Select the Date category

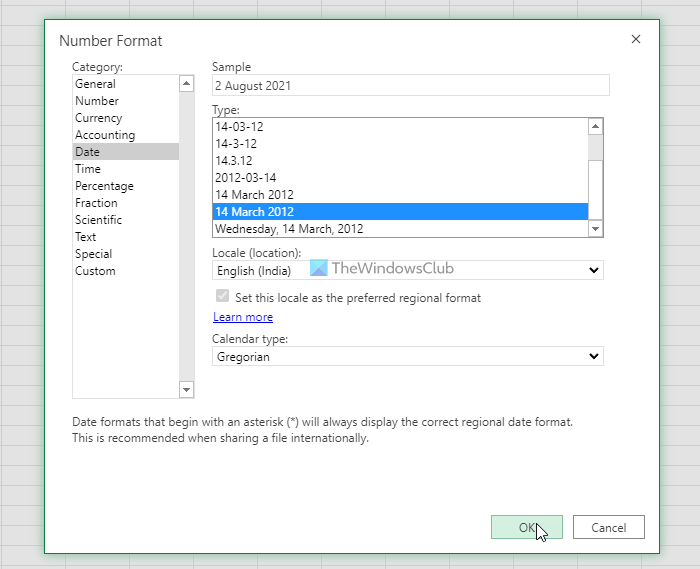click(x=125, y=152)
